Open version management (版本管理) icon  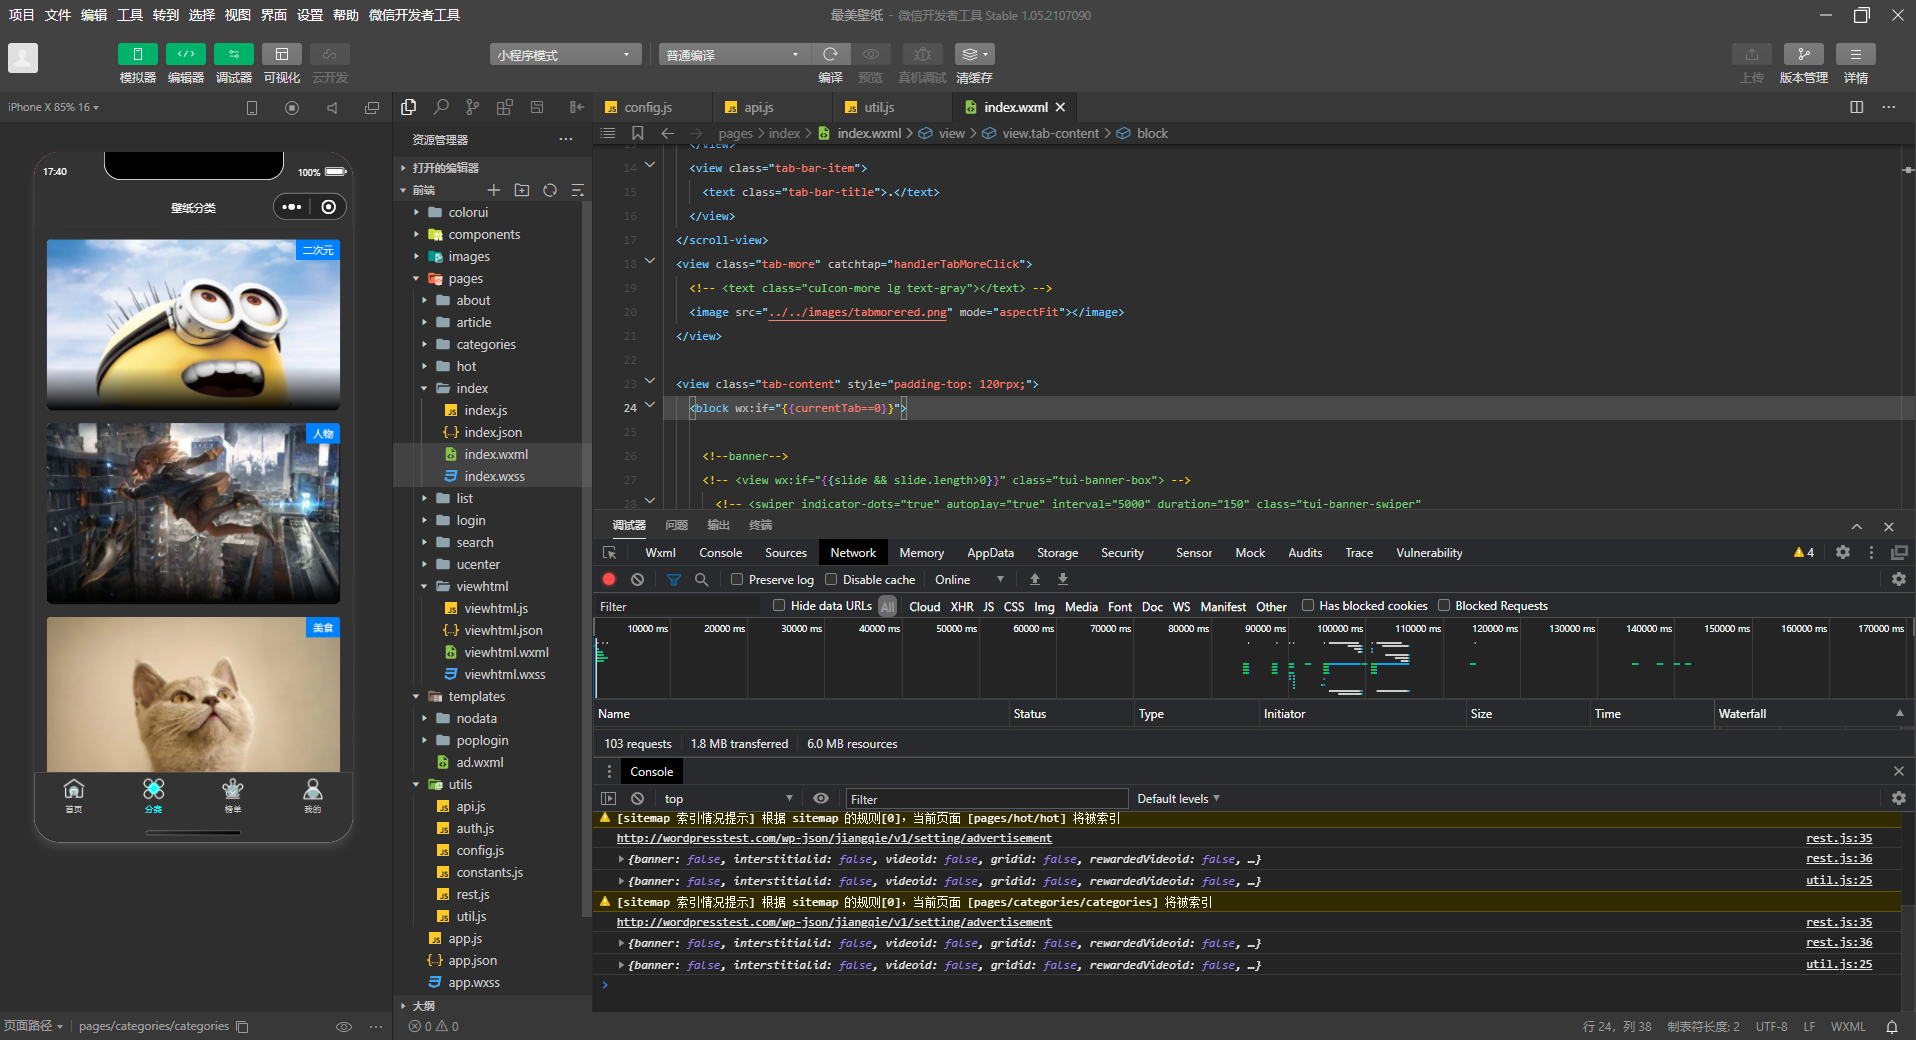click(1803, 54)
